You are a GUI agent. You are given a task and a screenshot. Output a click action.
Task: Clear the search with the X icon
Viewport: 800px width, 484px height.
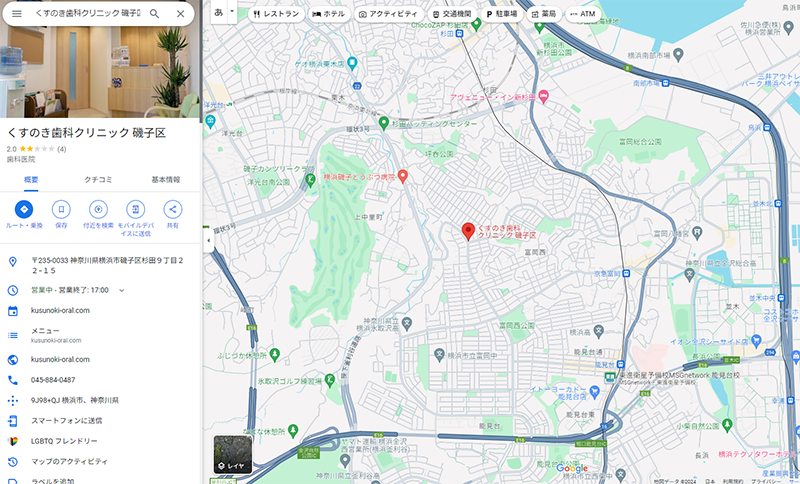coord(181,14)
